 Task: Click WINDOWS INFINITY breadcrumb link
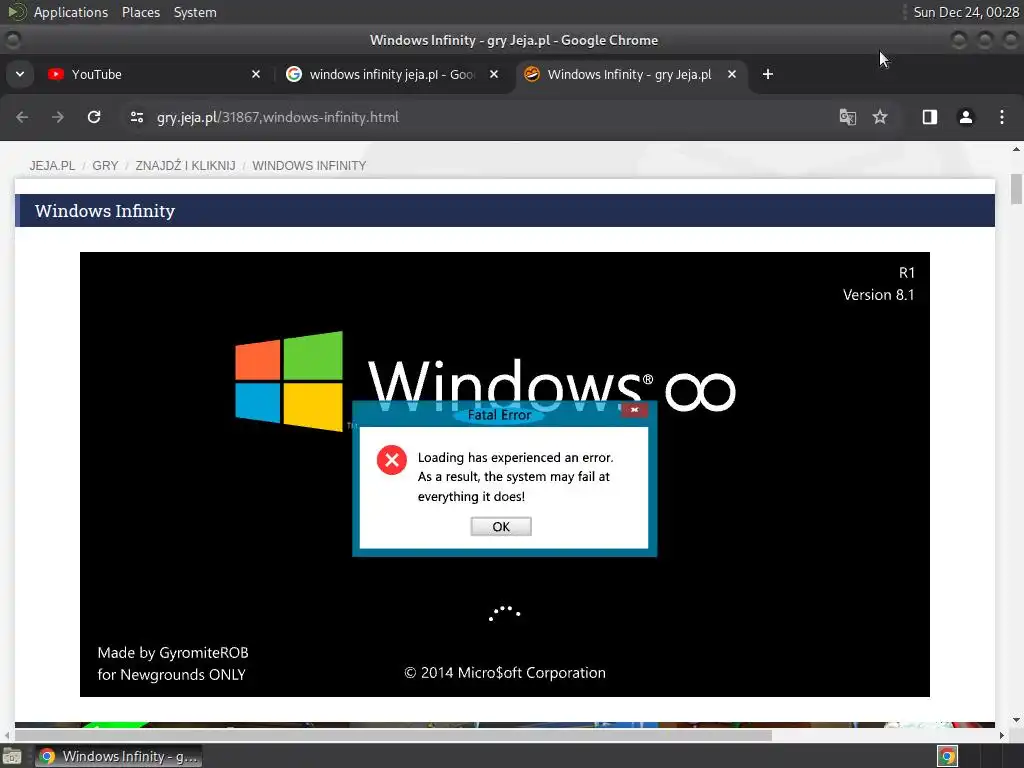[309, 166]
